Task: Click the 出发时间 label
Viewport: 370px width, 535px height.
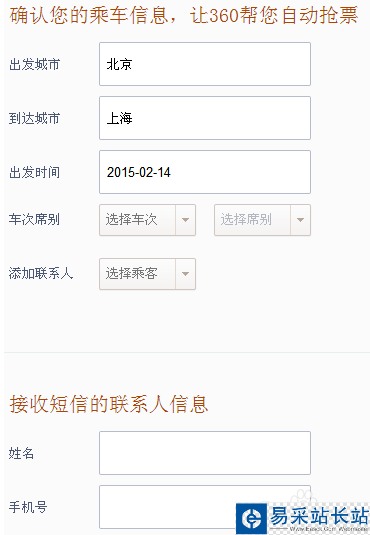Action: (34, 172)
